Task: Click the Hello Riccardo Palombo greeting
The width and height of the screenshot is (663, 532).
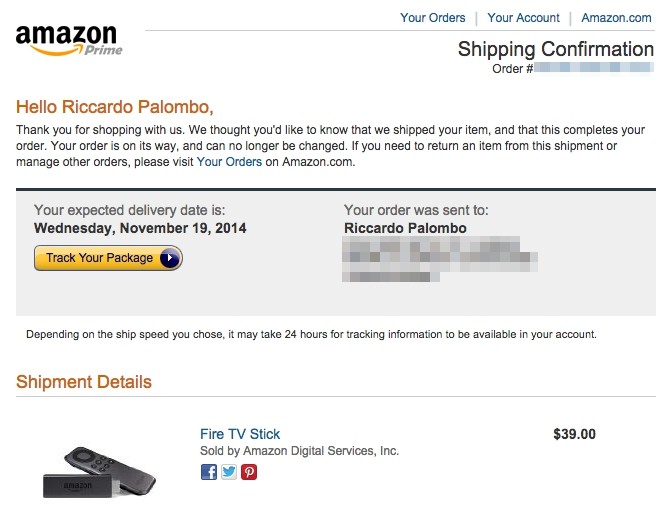Action: [x=115, y=107]
